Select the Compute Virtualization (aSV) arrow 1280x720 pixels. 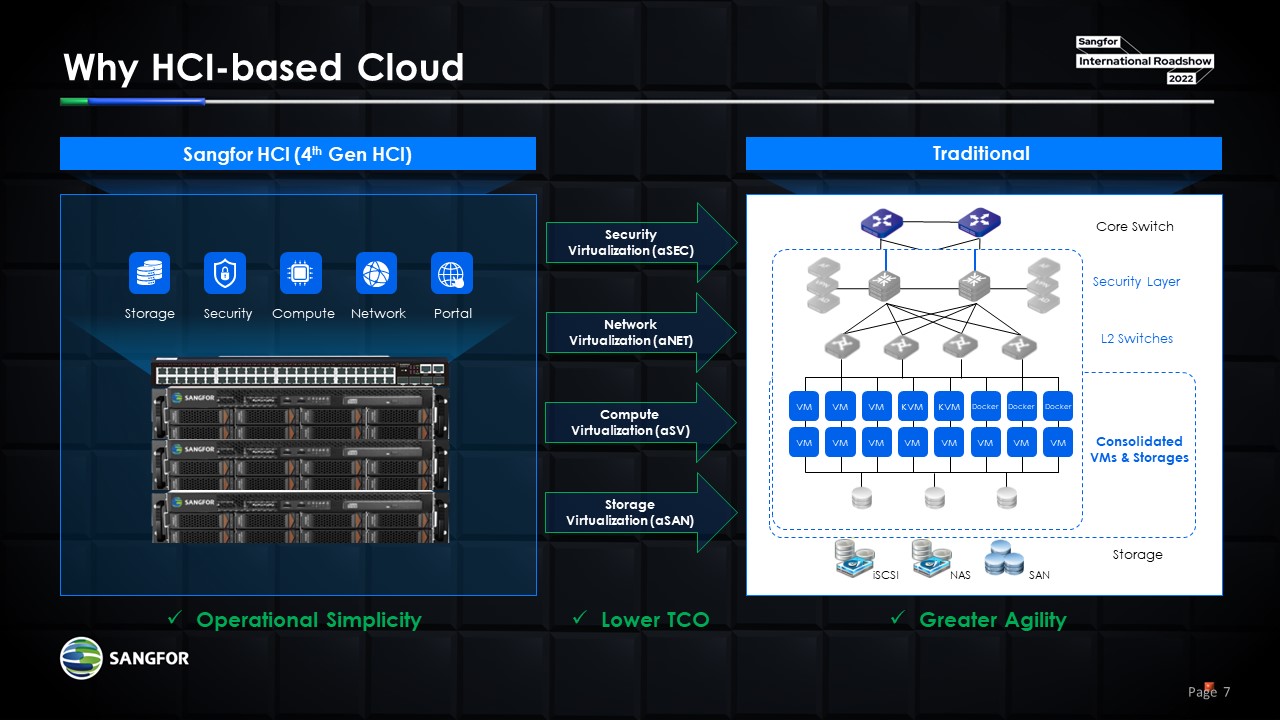640,423
